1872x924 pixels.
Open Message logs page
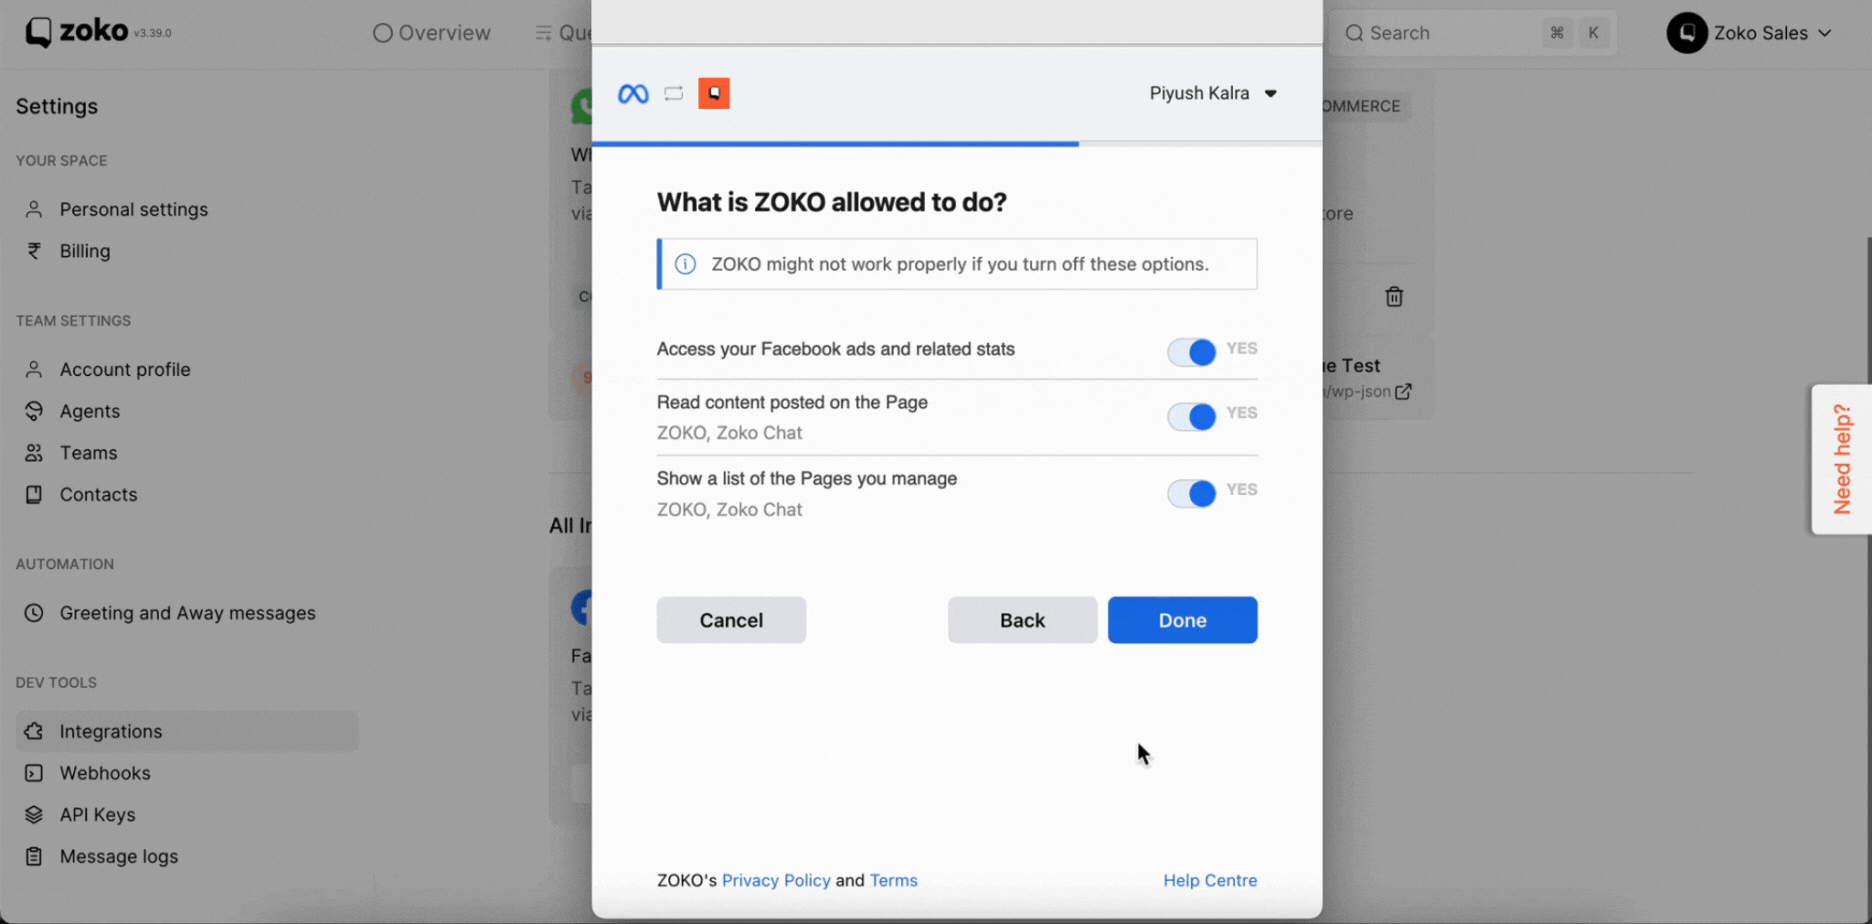pos(118,857)
